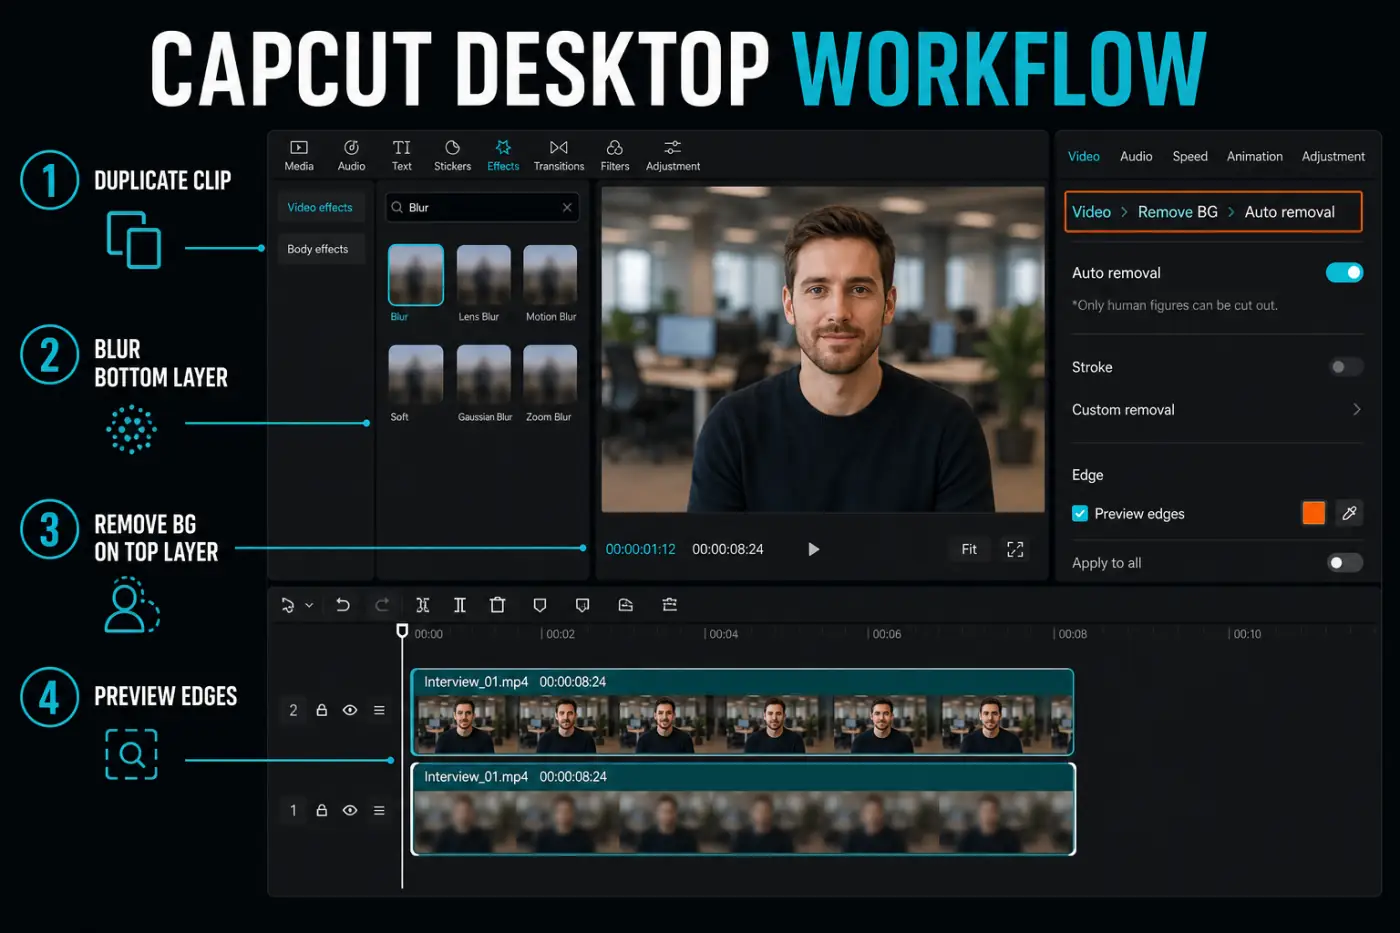Select the Blur effect thumbnail
The height and width of the screenshot is (933, 1400).
(x=415, y=275)
